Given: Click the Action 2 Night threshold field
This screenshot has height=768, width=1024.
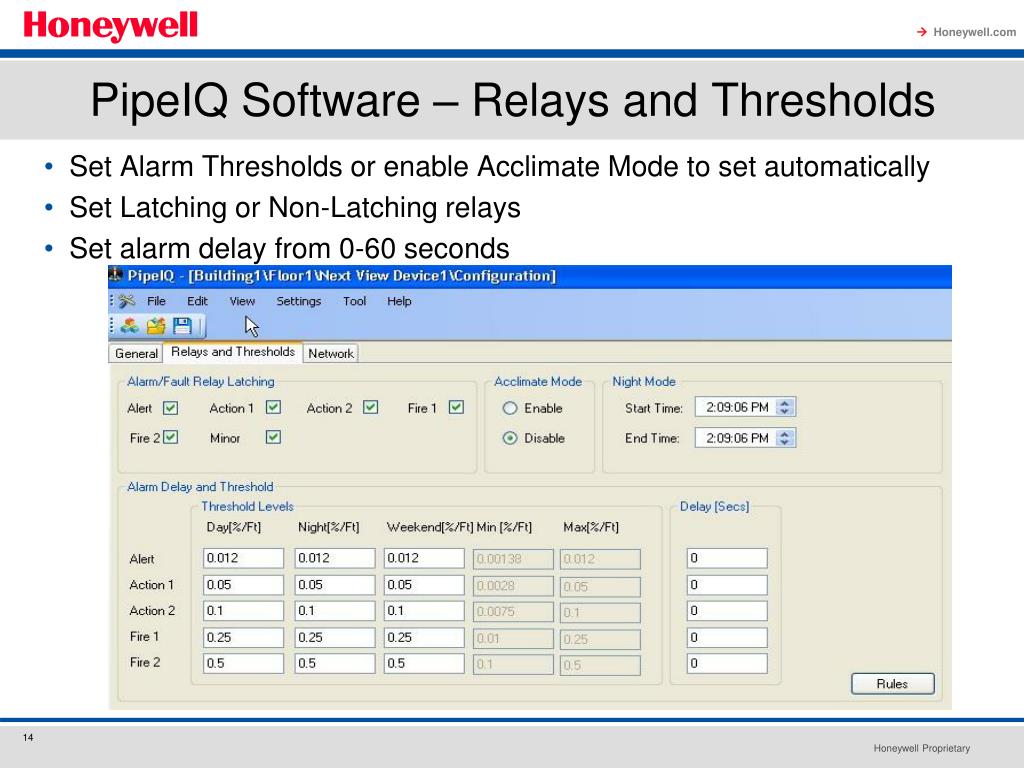Looking at the screenshot, I should tap(334, 611).
